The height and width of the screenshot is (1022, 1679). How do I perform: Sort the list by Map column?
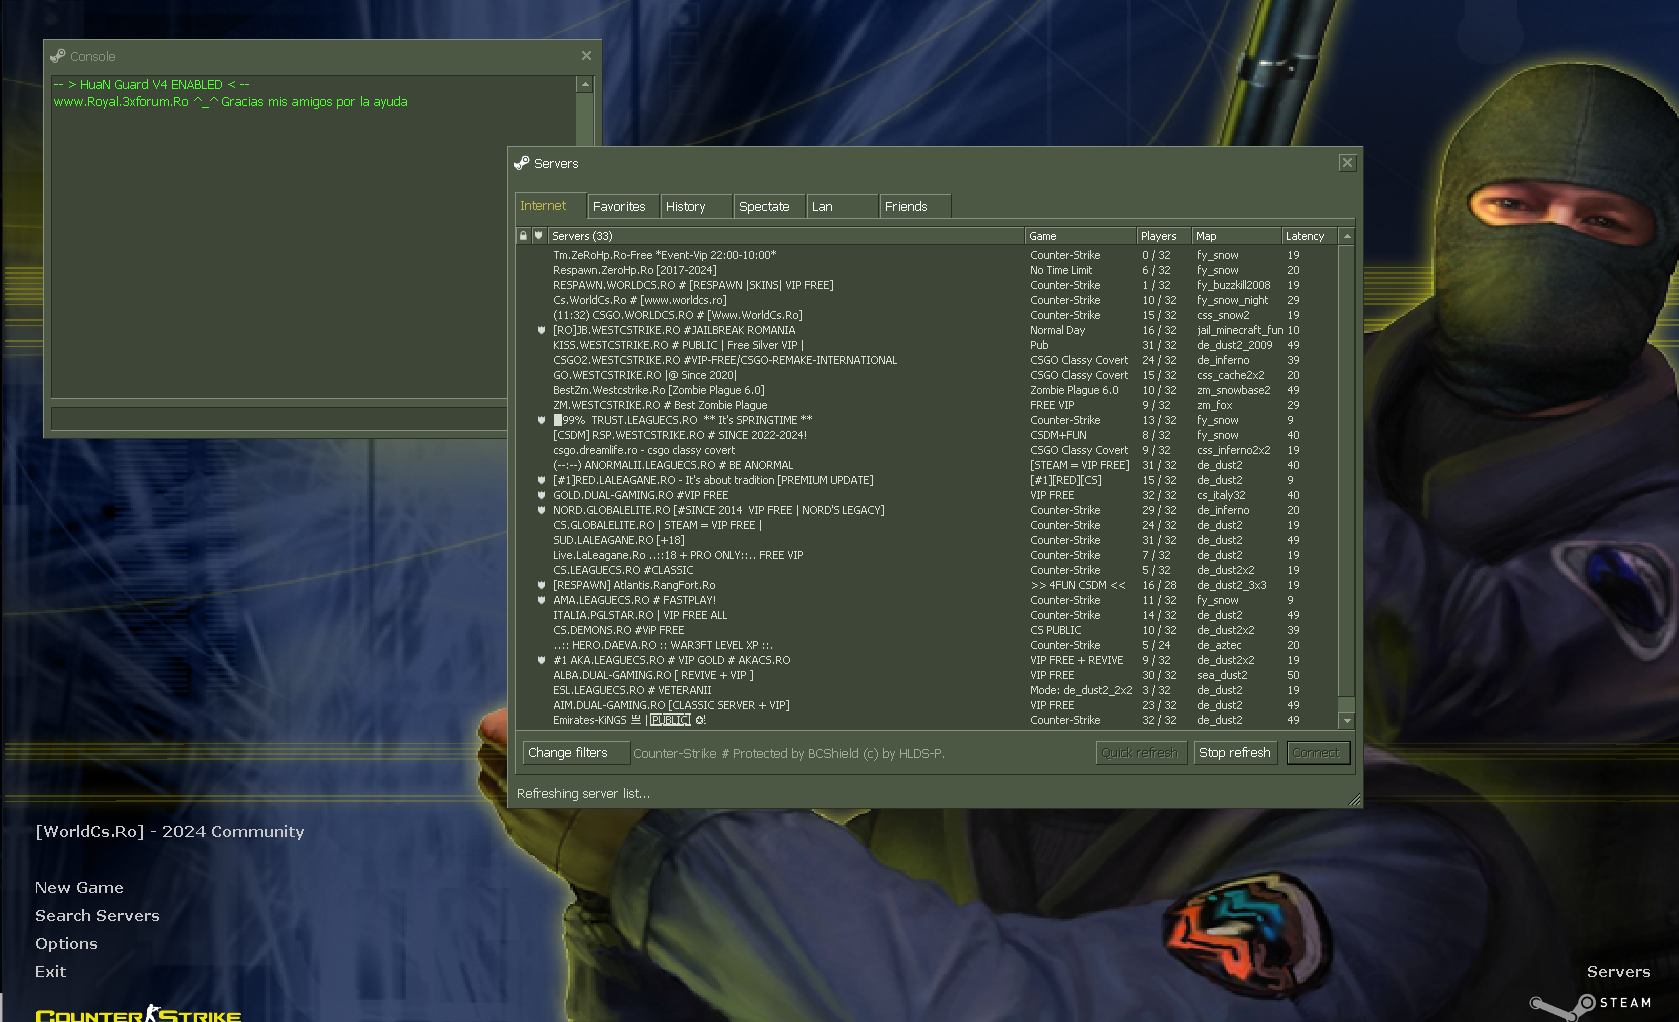[x=1235, y=236]
